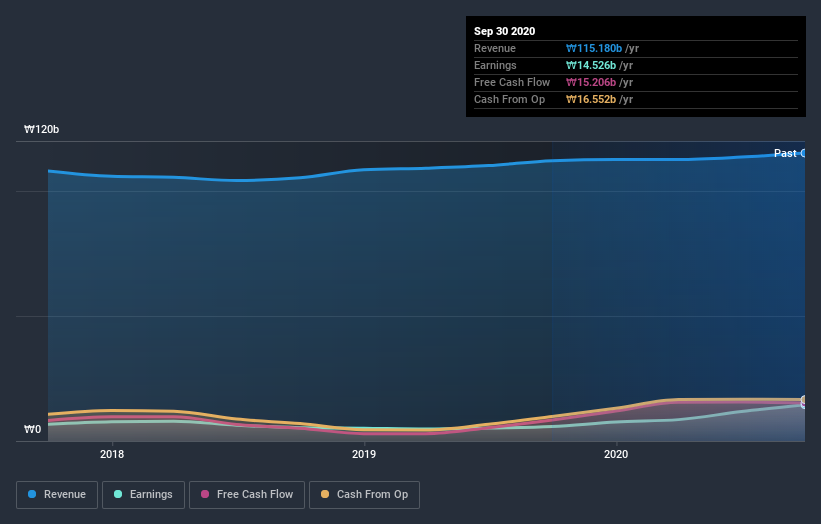
Task: Click the 2020 x-axis label
Action: pos(616,454)
